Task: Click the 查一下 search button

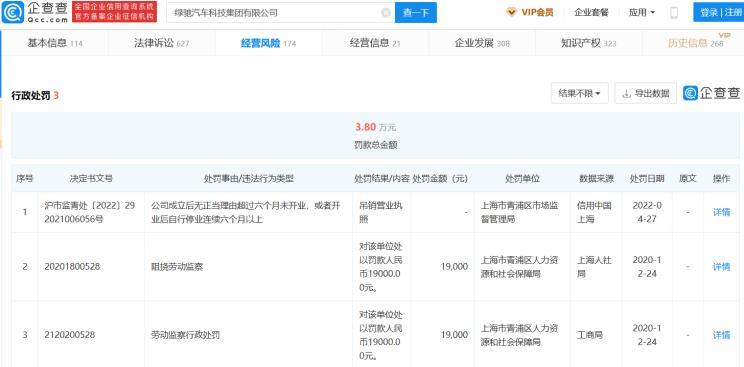Action: [416, 13]
